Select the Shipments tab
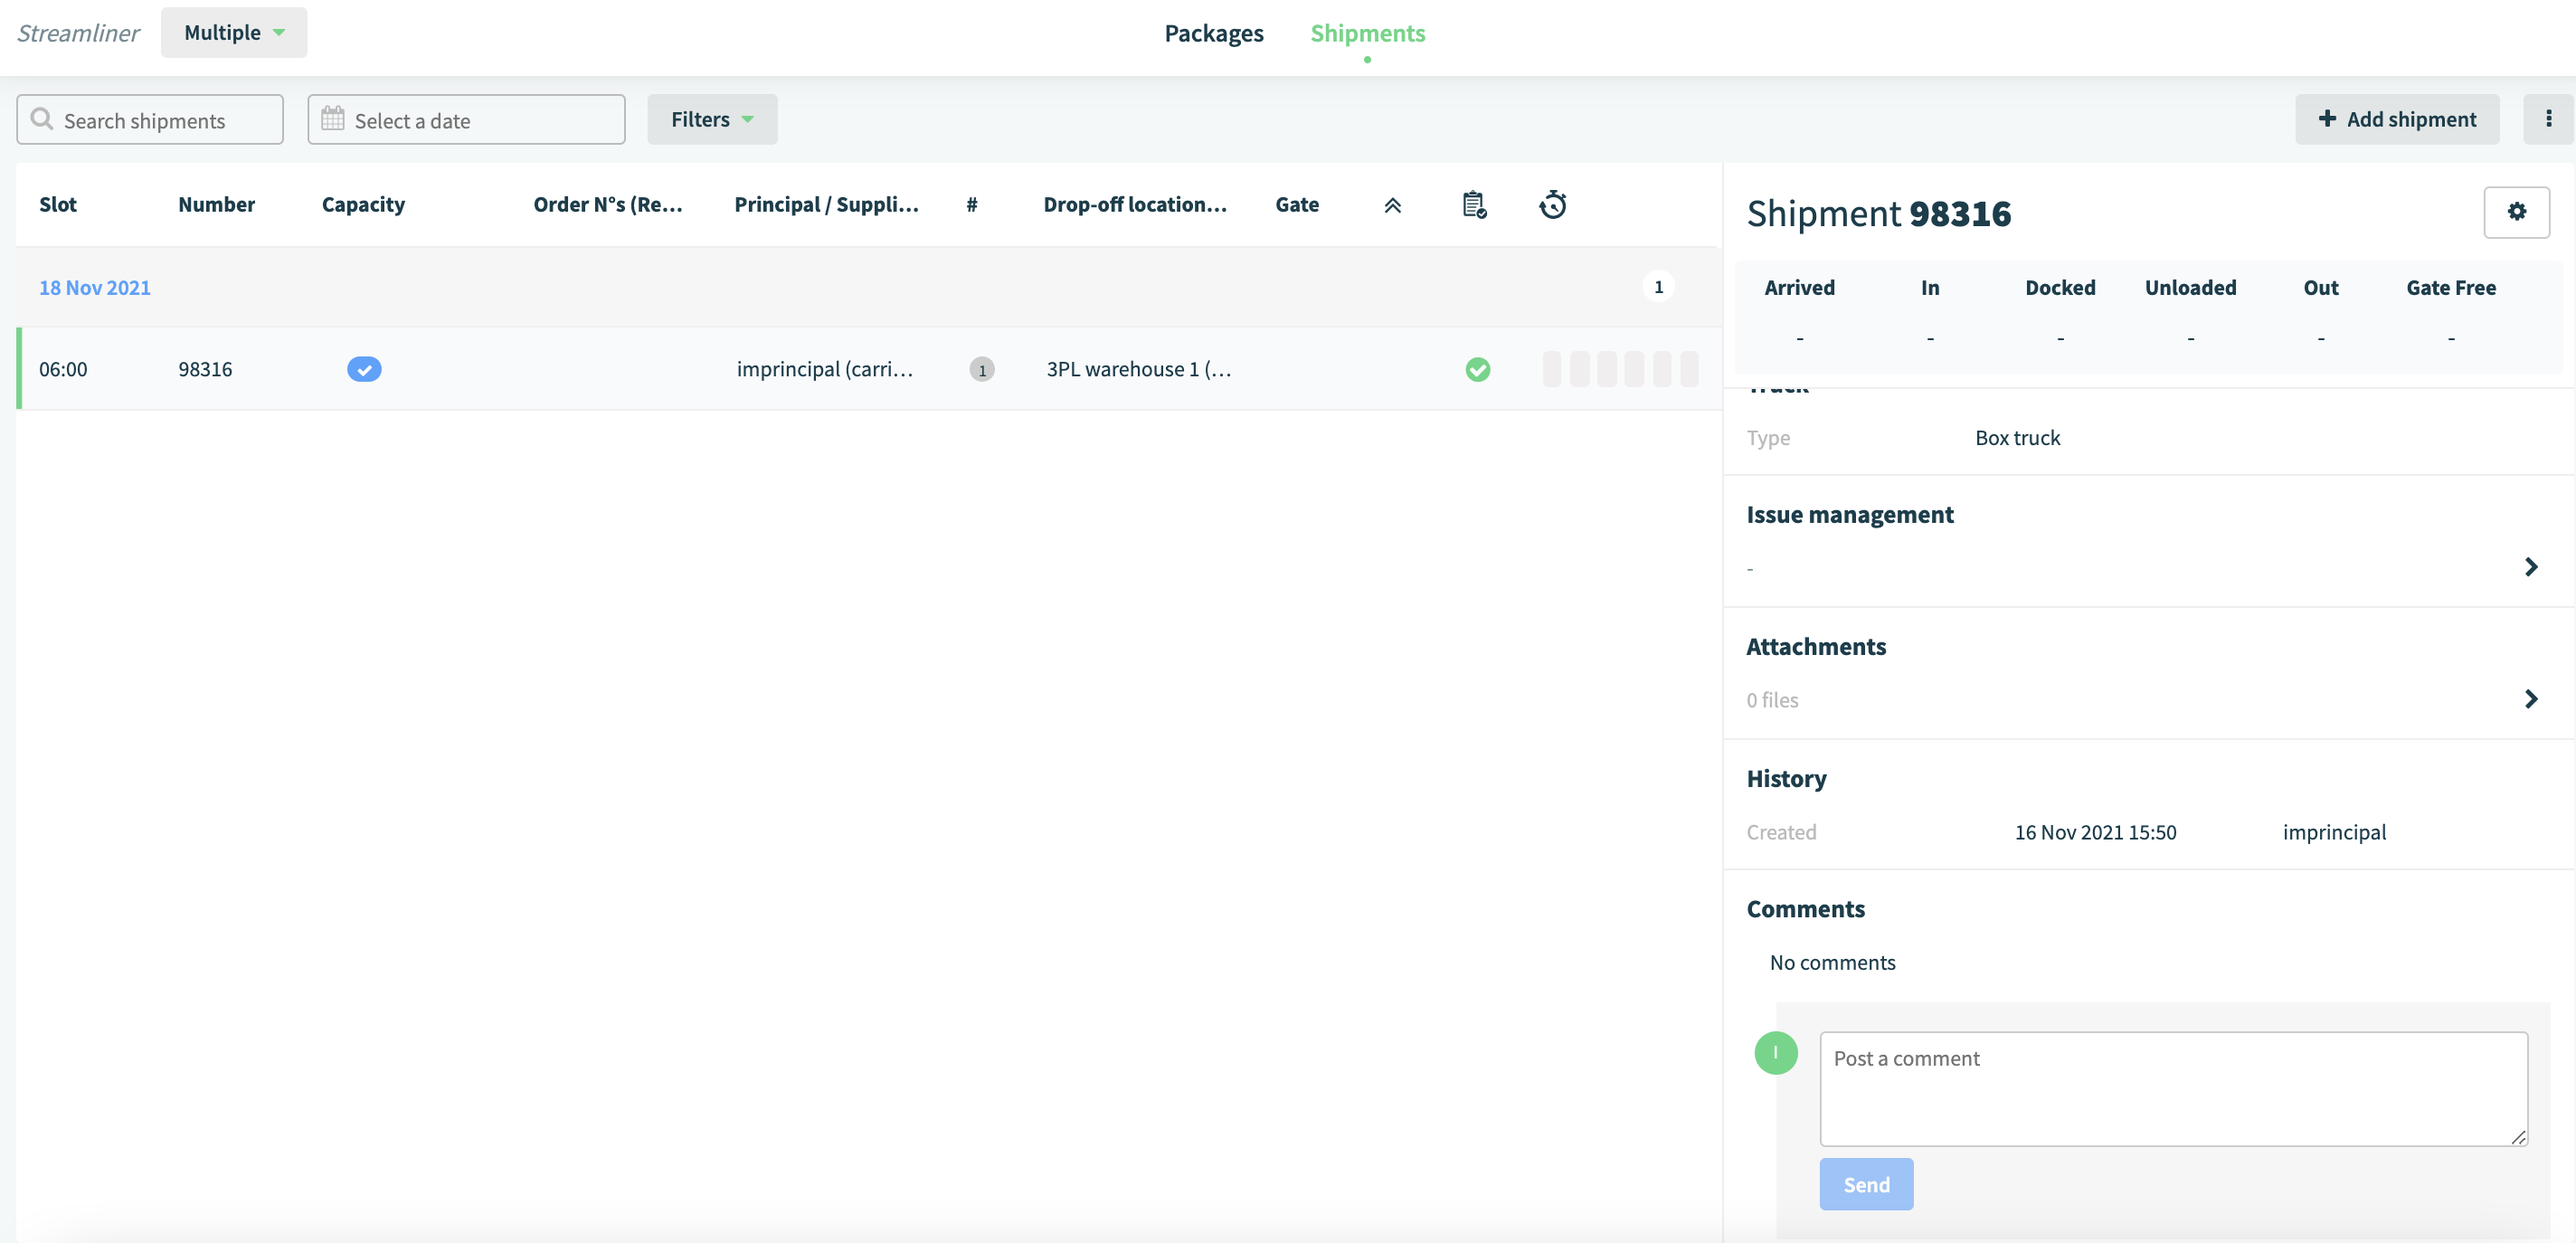The height and width of the screenshot is (1243, 2576). (1367, 33)
